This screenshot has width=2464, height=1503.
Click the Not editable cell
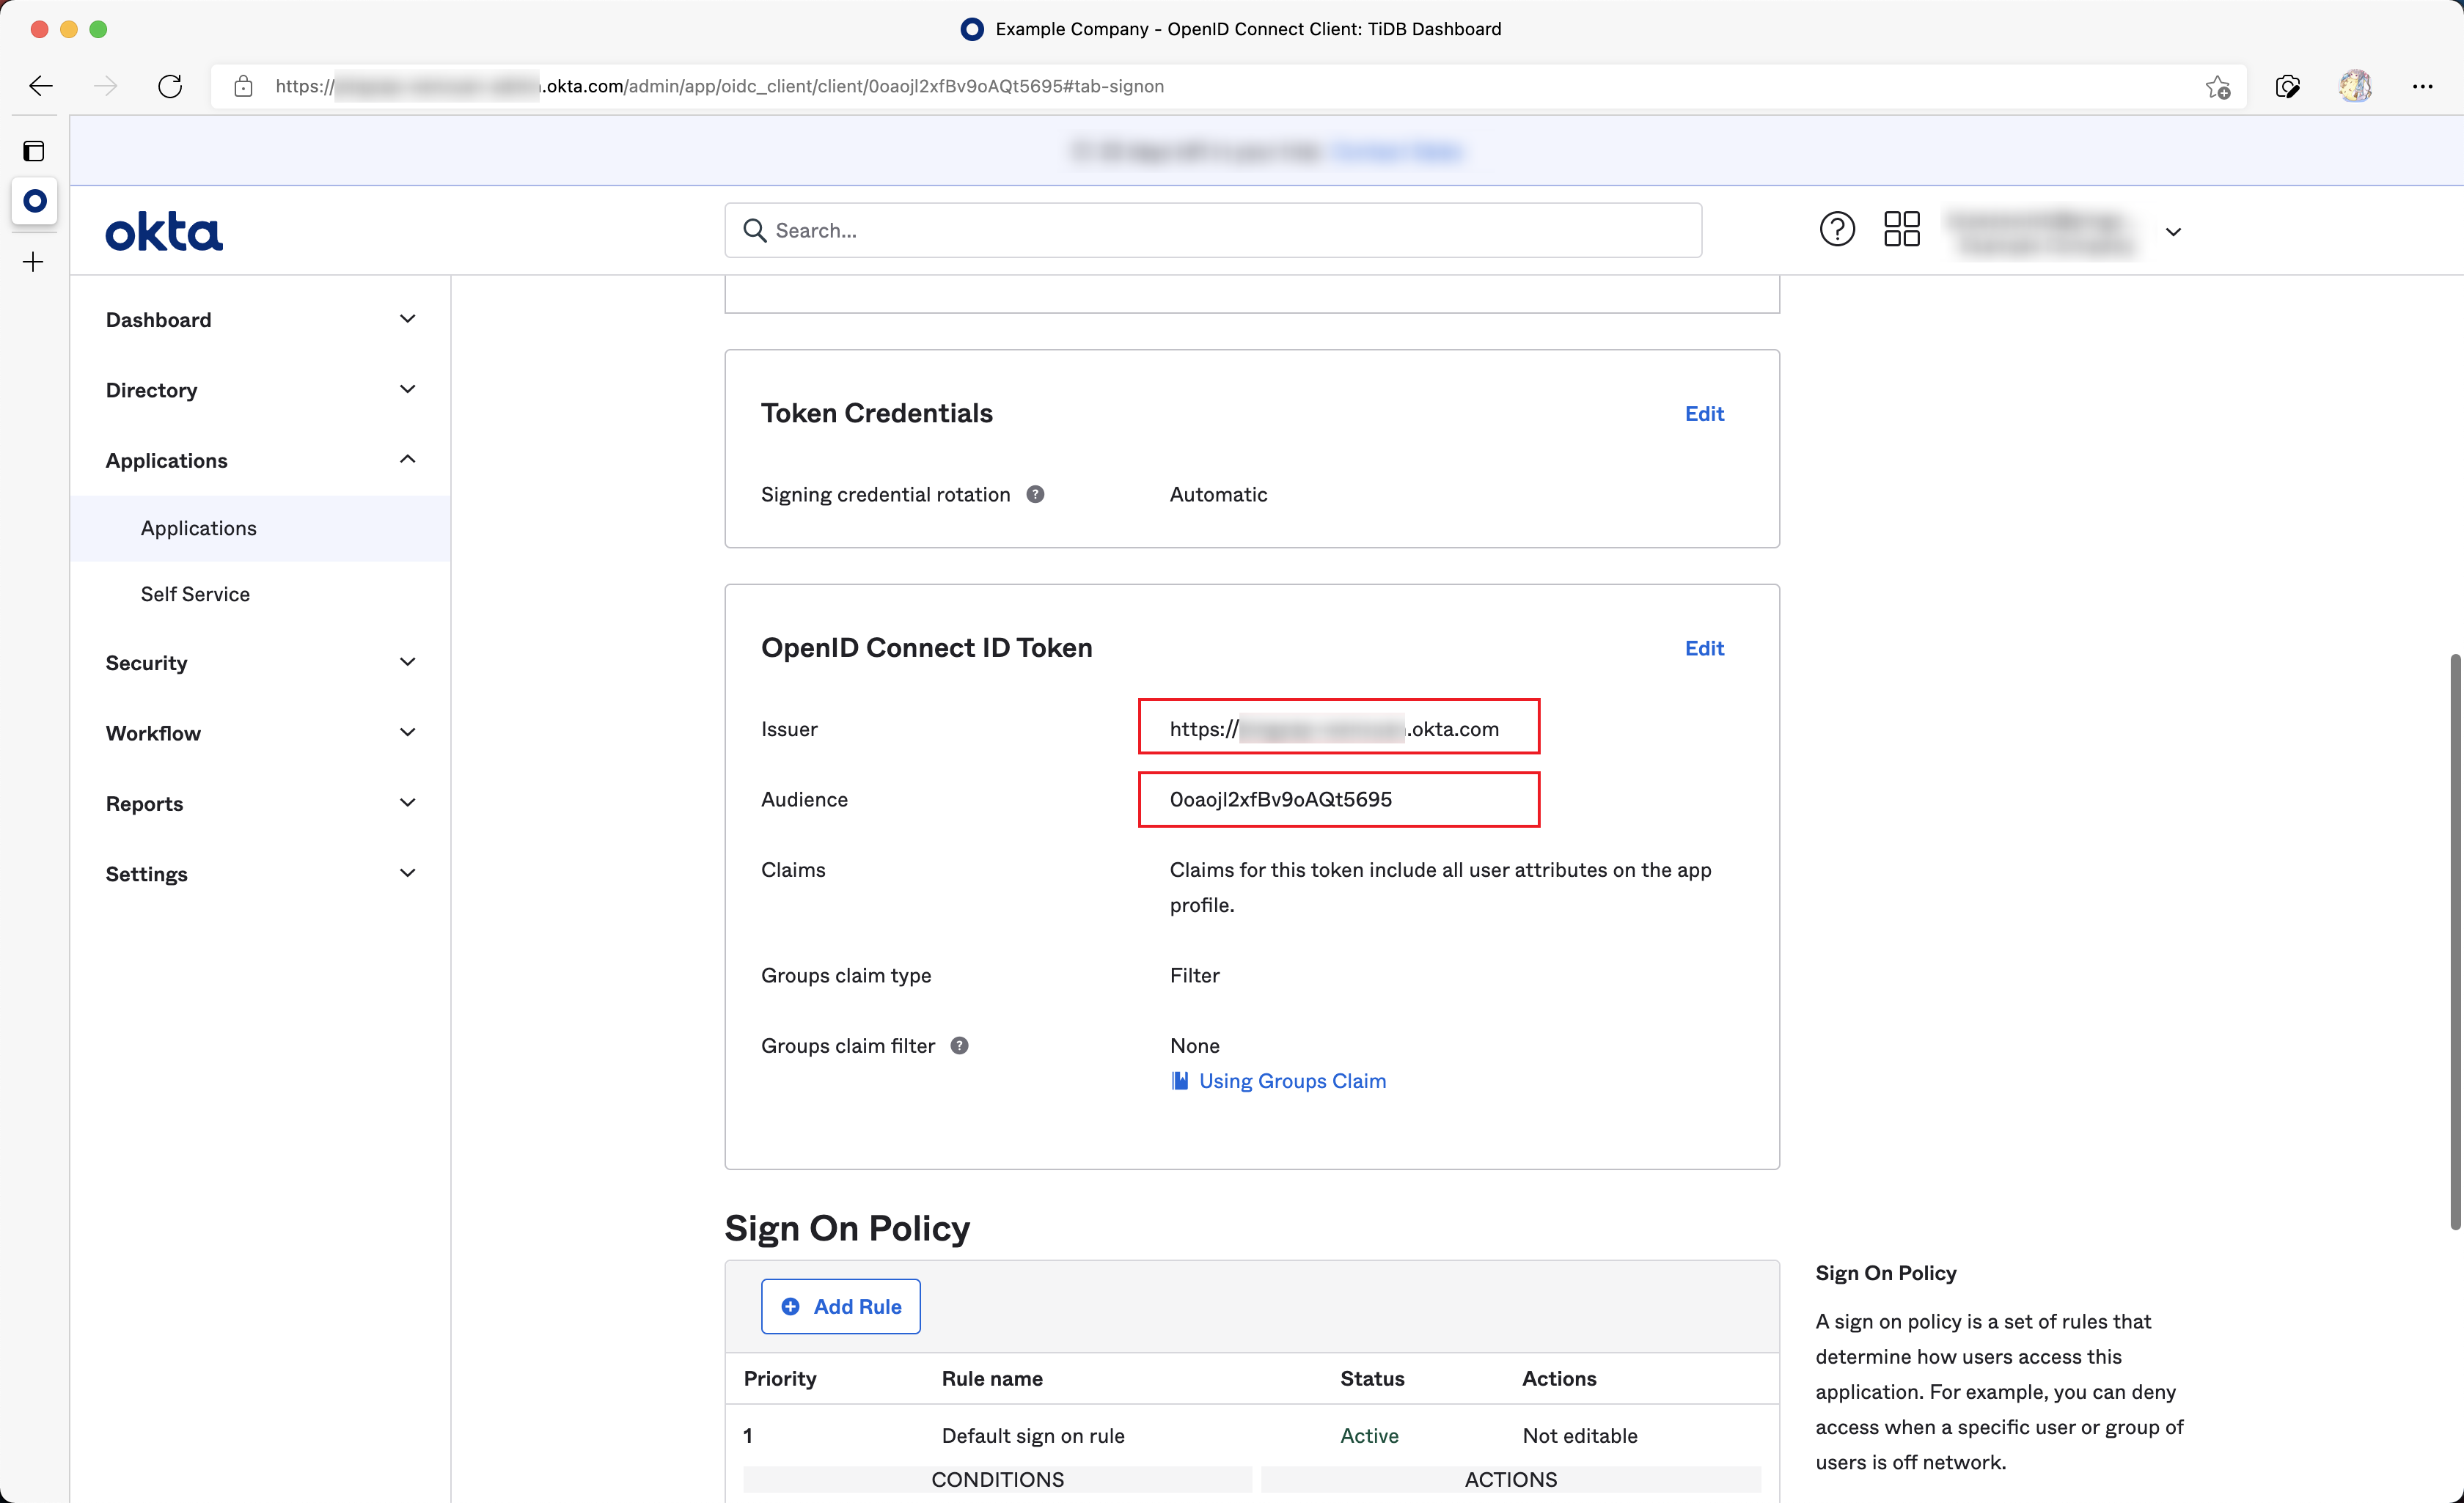click(1579, 1435)
